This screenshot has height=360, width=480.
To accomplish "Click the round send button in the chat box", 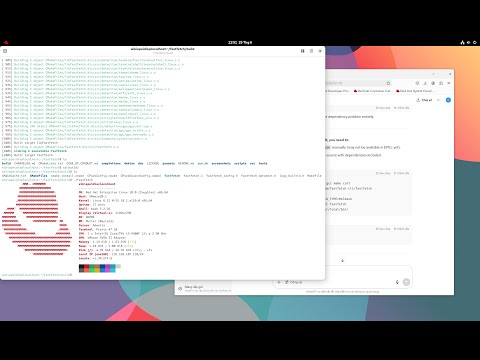I will [406, 282].
